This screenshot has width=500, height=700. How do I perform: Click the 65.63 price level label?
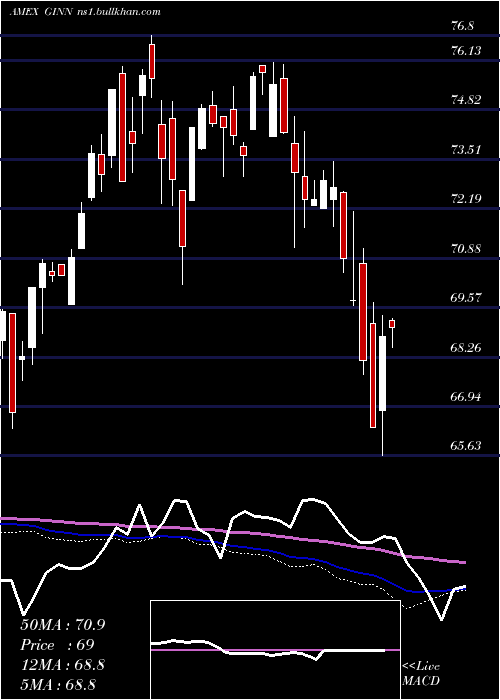tap(466, 446)
